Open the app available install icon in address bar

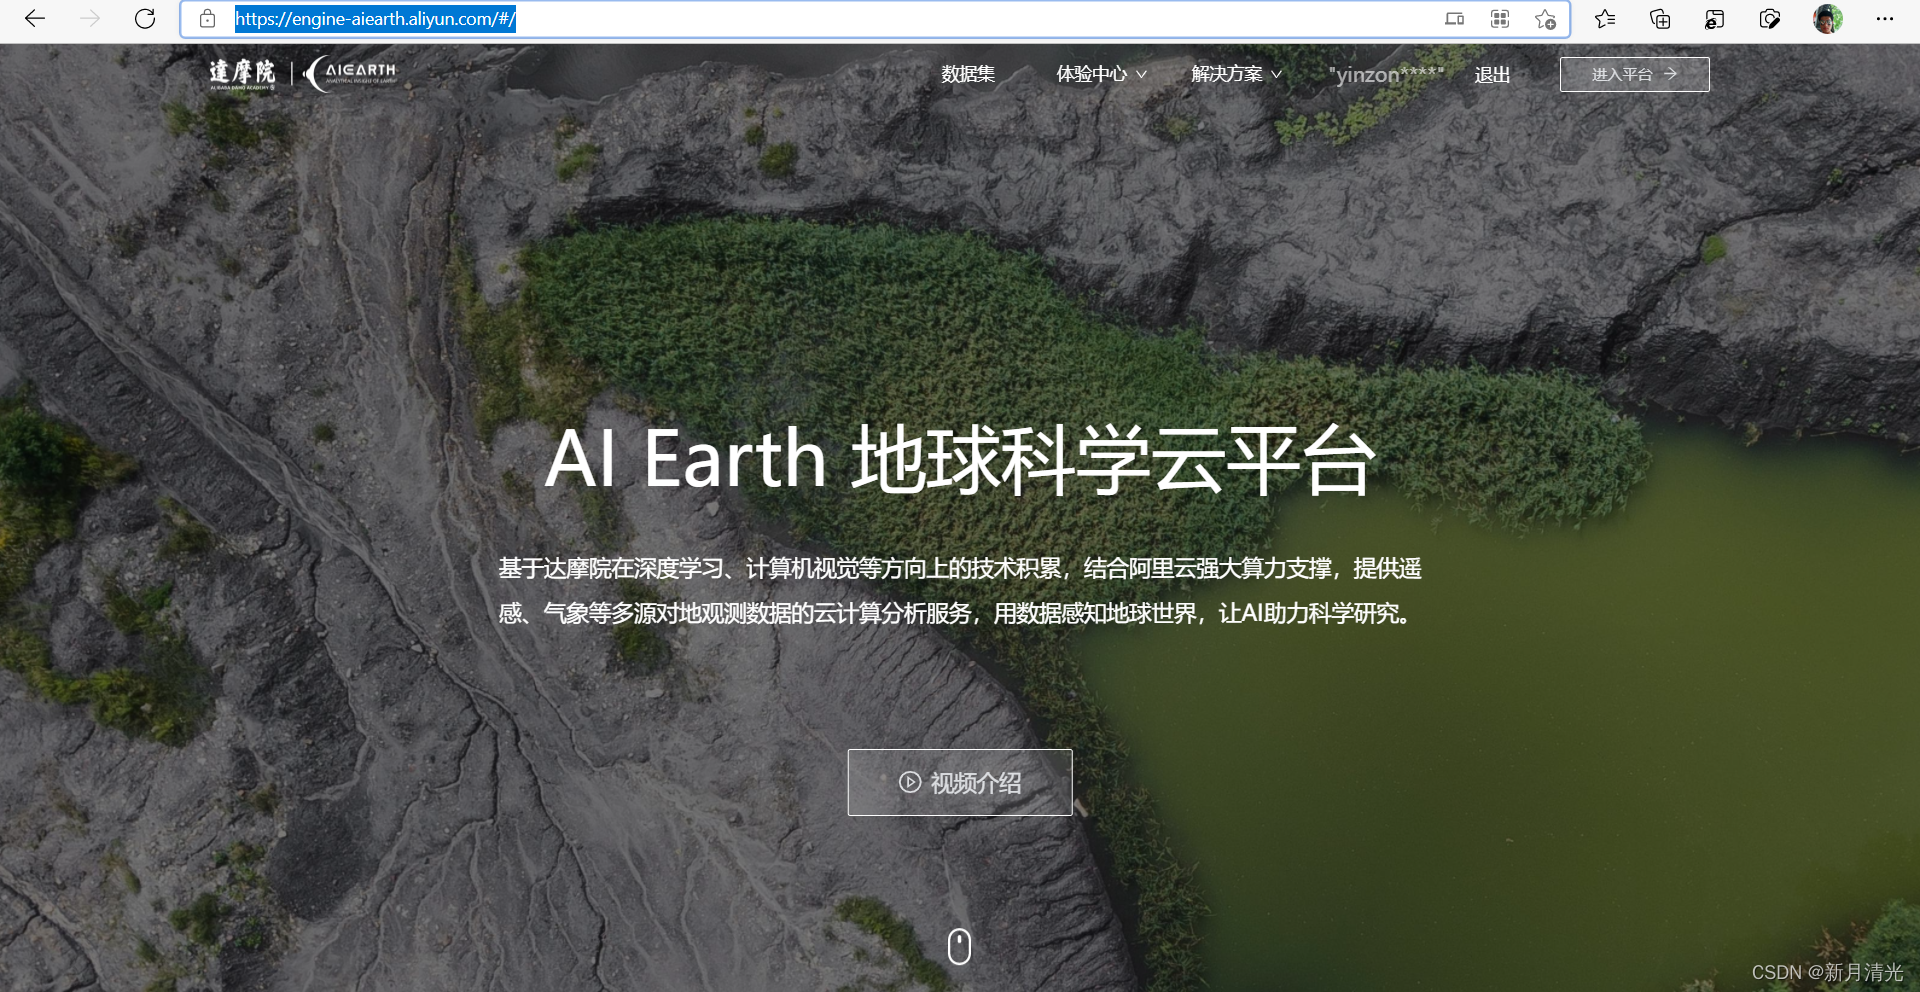[x=1455, y=19]
